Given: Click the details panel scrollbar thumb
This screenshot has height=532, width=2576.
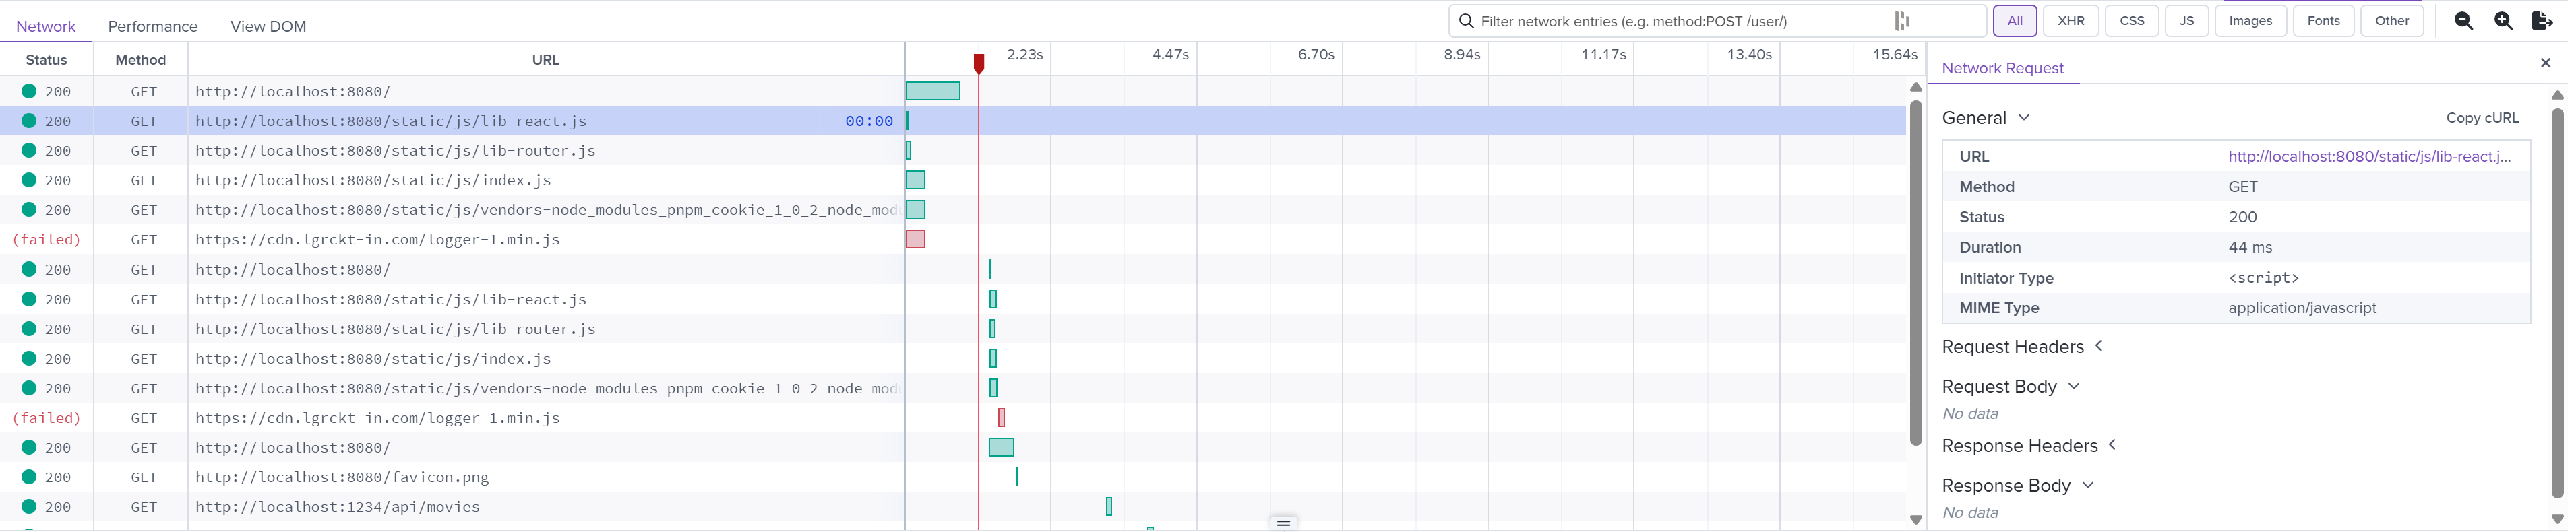Looking at the screenshot, I should (2558, 302).
